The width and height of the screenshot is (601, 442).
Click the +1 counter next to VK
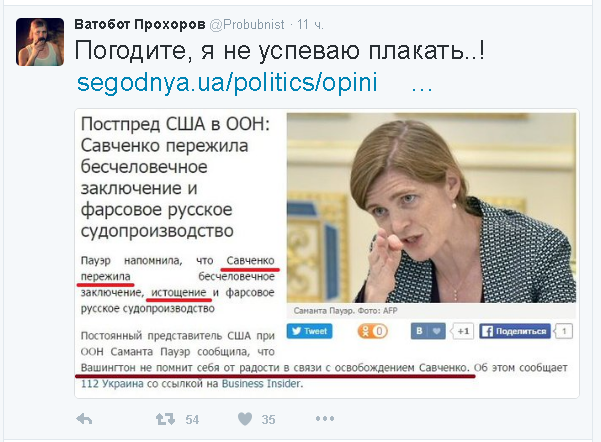tap(463, 331)
